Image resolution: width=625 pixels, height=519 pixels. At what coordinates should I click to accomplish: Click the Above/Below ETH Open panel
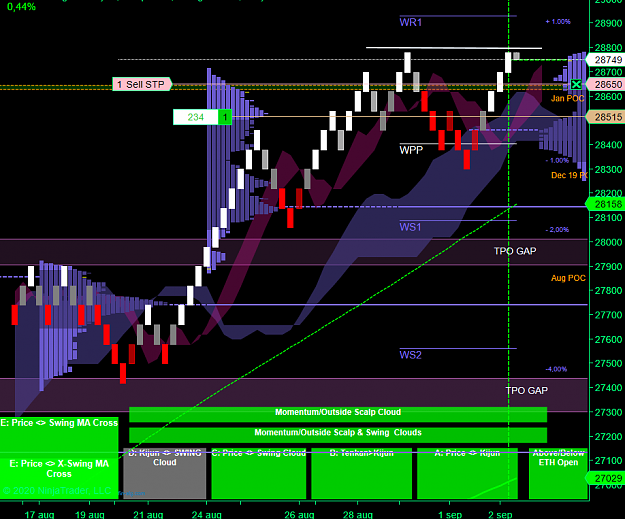[558, 473]
